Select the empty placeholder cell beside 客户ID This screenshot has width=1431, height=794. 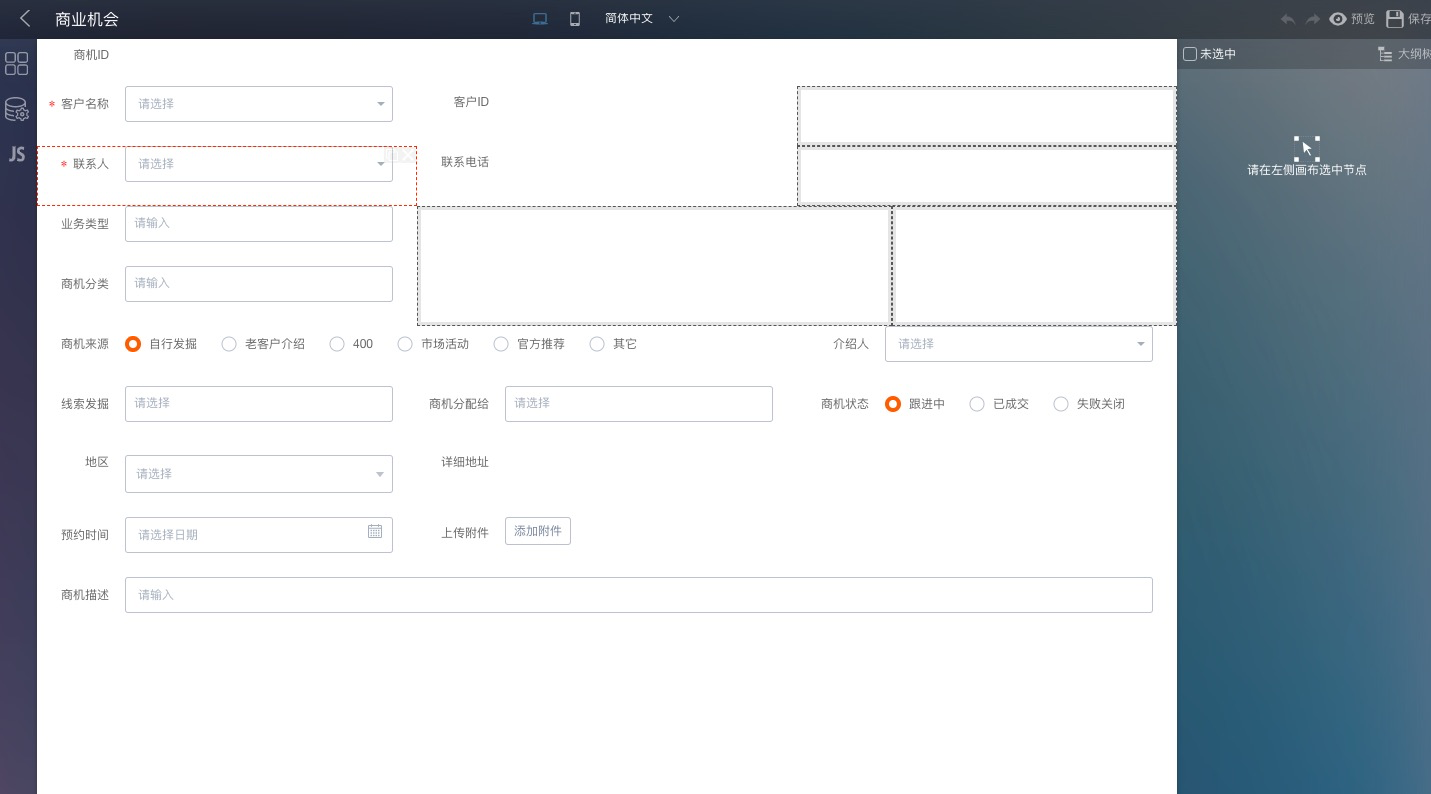pyautogui.click(x=987, y=116)
